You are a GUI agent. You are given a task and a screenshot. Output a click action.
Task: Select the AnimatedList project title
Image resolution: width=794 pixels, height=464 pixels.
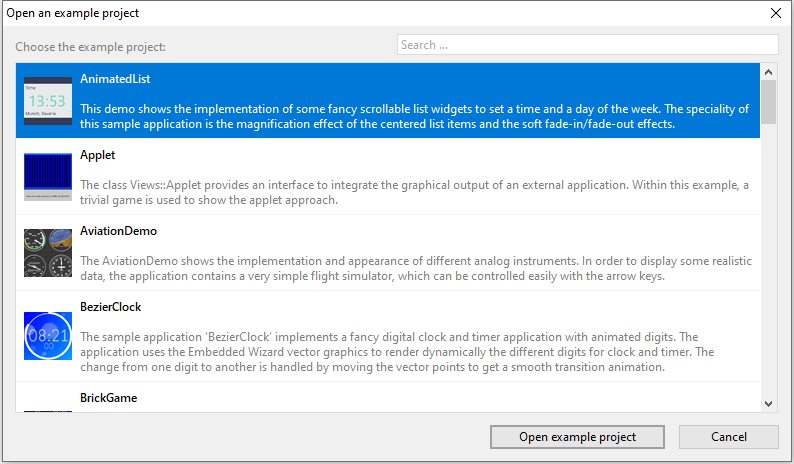[x=115, y=79]
